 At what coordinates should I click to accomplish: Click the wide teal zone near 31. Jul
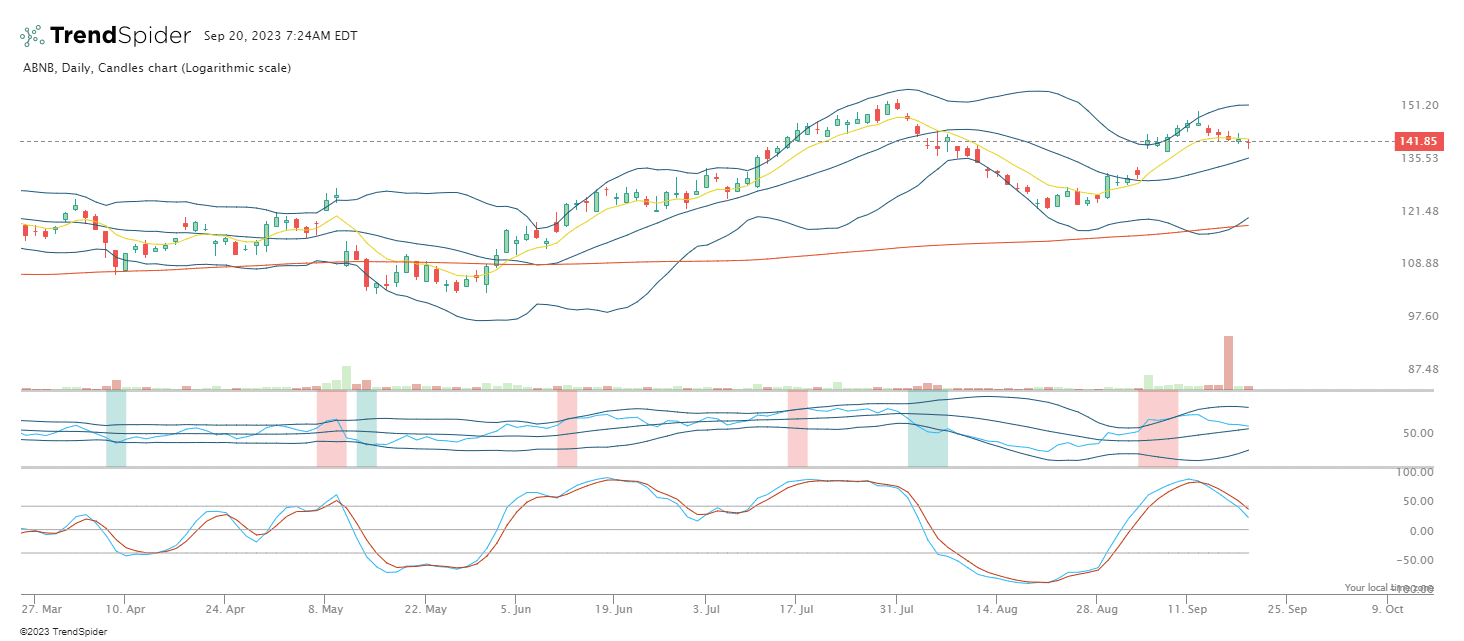coord(927,428)
